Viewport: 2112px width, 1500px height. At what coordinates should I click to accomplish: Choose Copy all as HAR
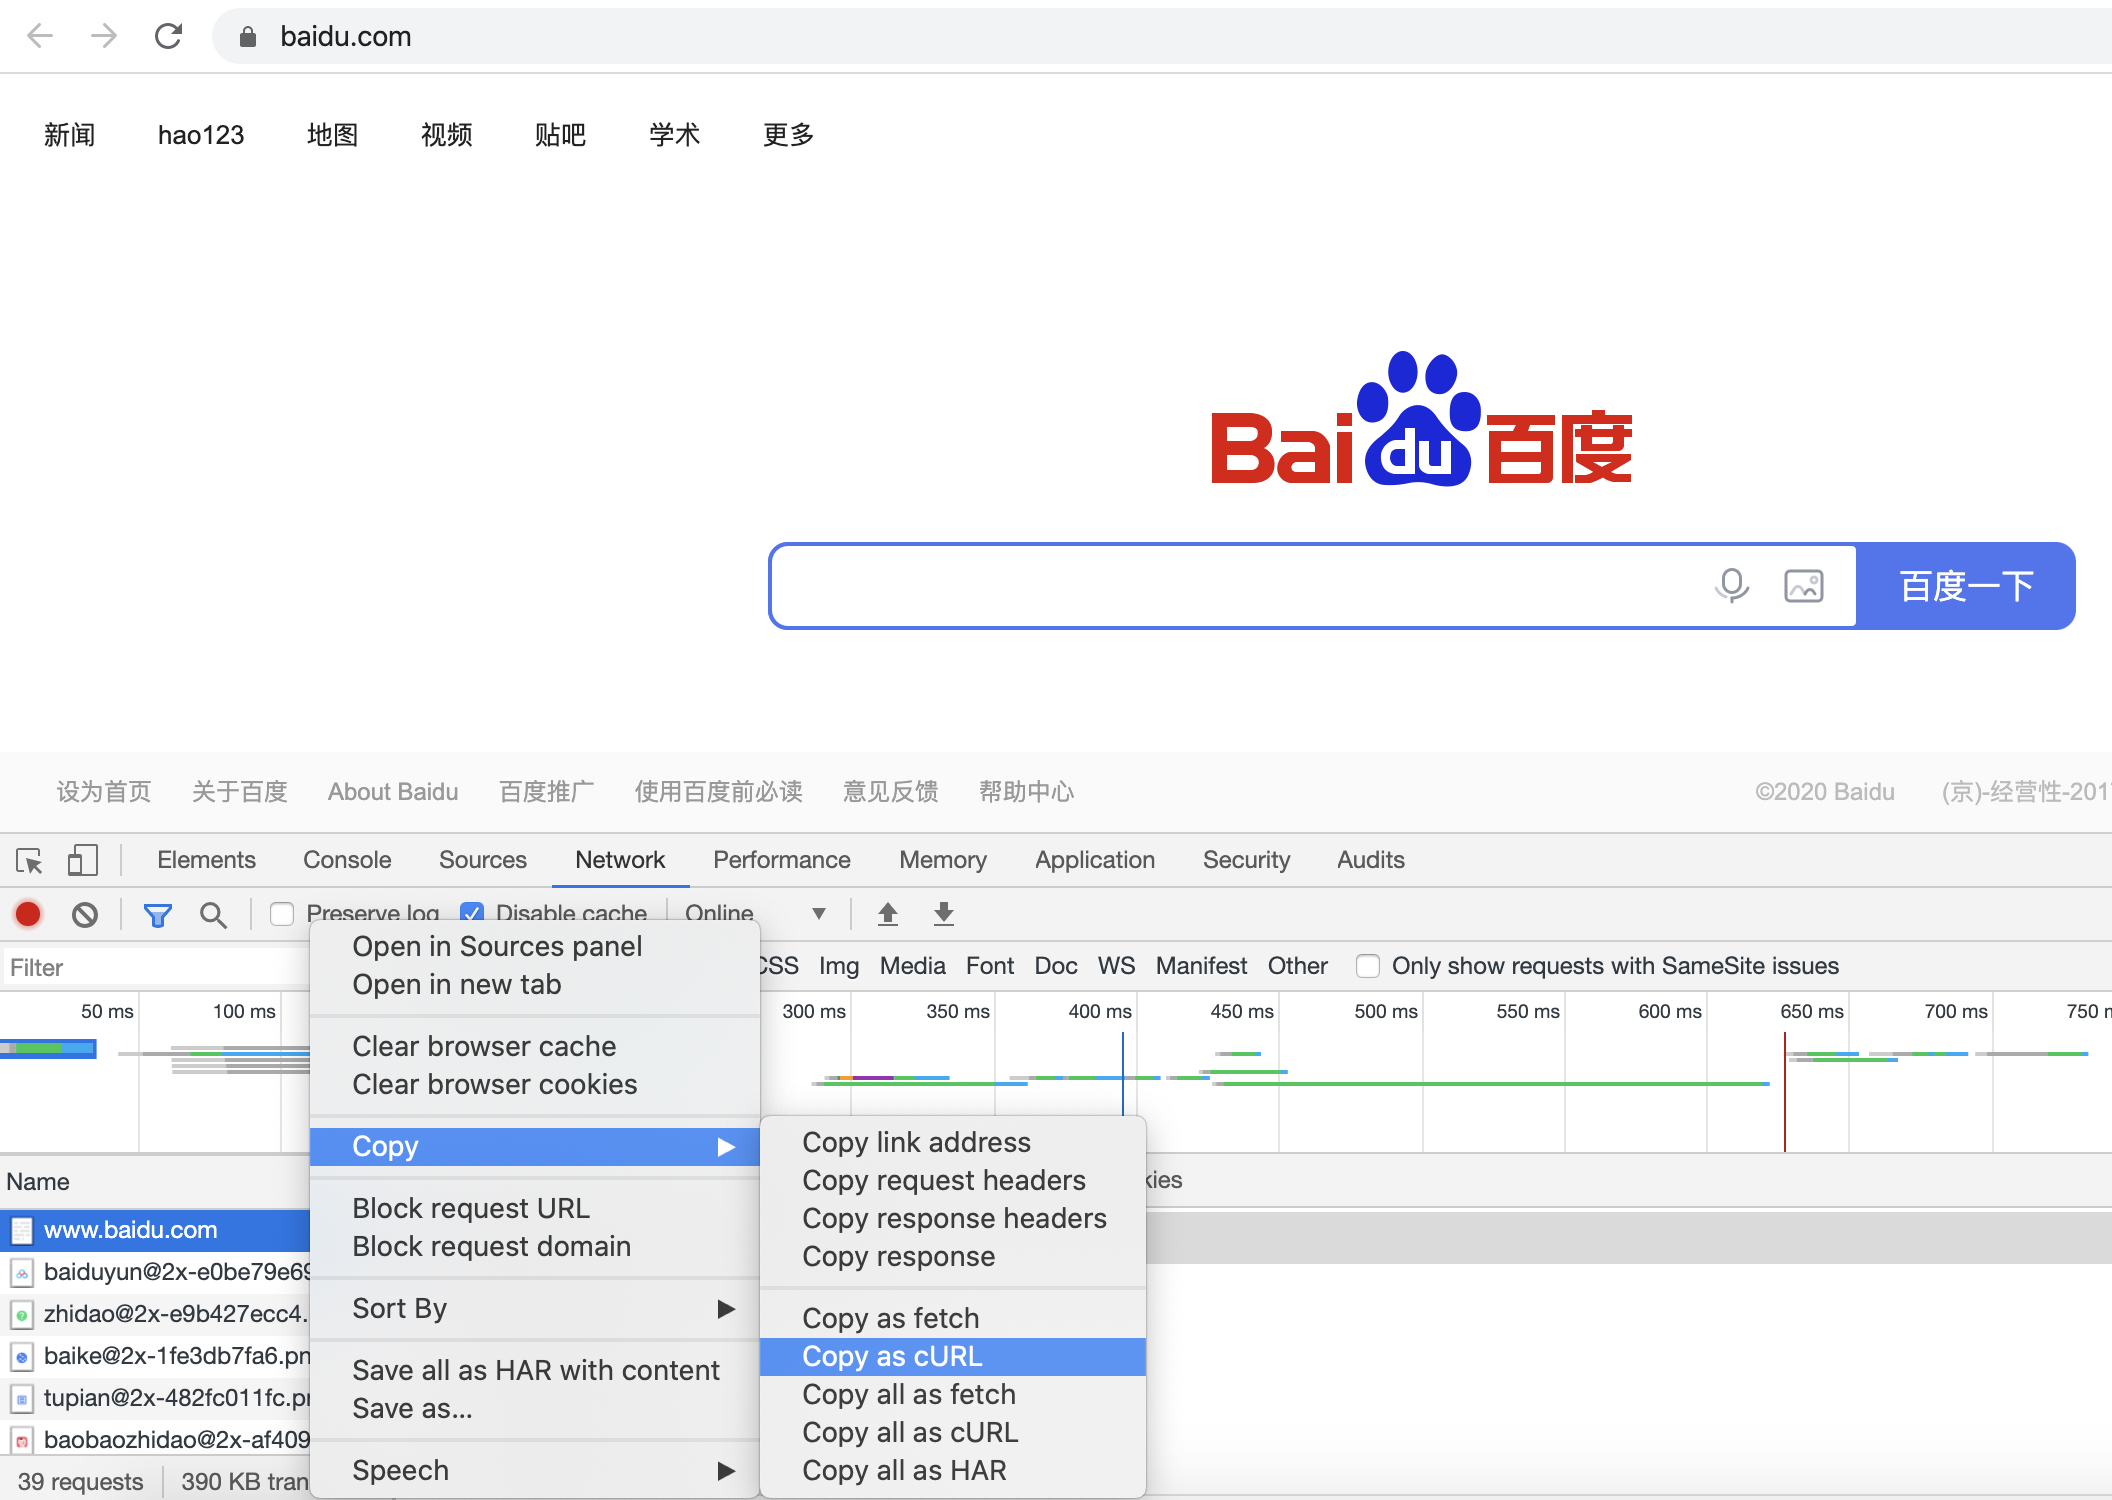953,1471
